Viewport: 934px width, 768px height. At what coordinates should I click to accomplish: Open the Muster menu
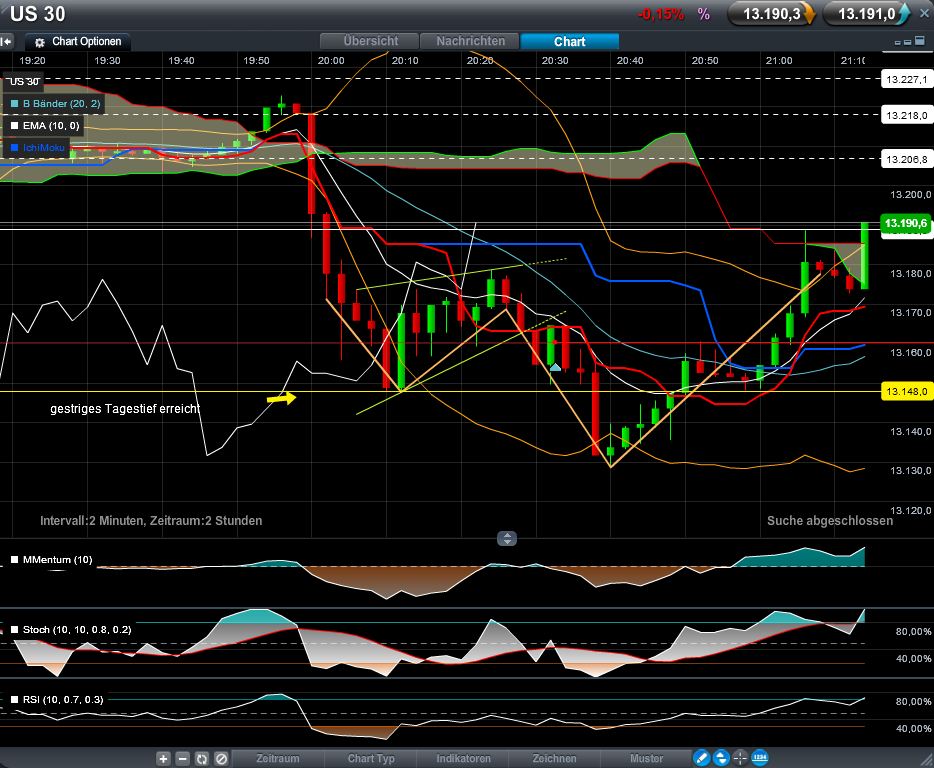coord(646,758)
